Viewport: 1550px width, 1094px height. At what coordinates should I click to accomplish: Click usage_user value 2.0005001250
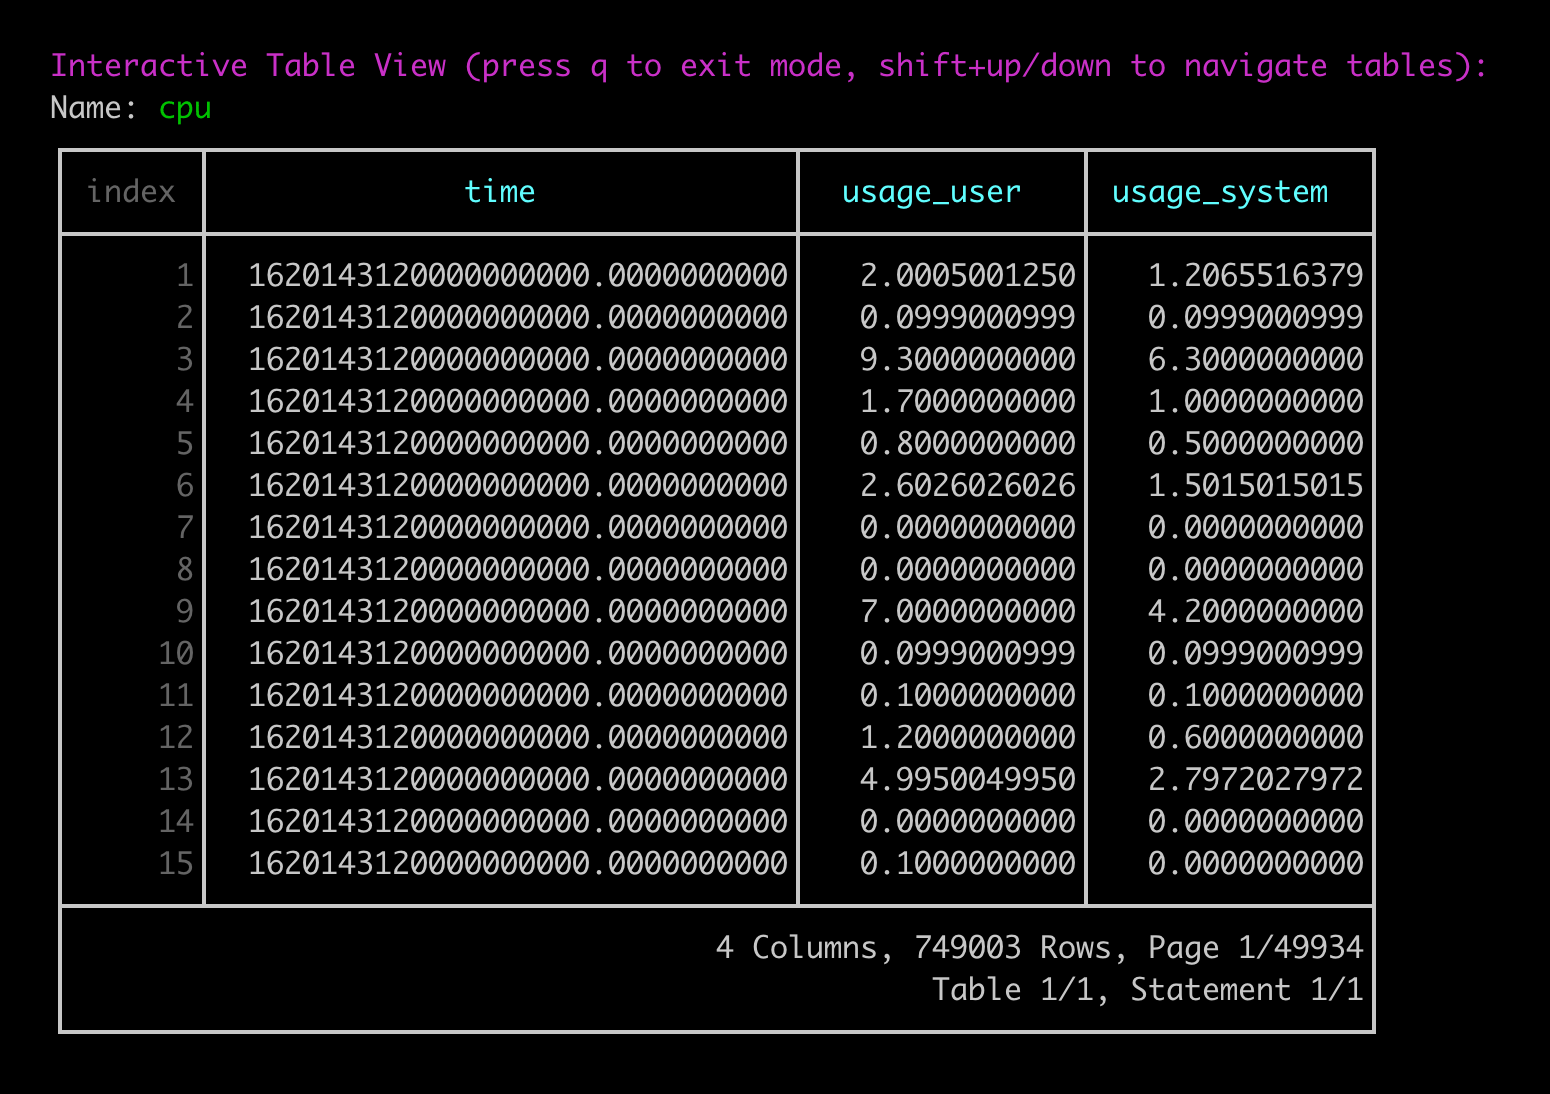(967, 275)
